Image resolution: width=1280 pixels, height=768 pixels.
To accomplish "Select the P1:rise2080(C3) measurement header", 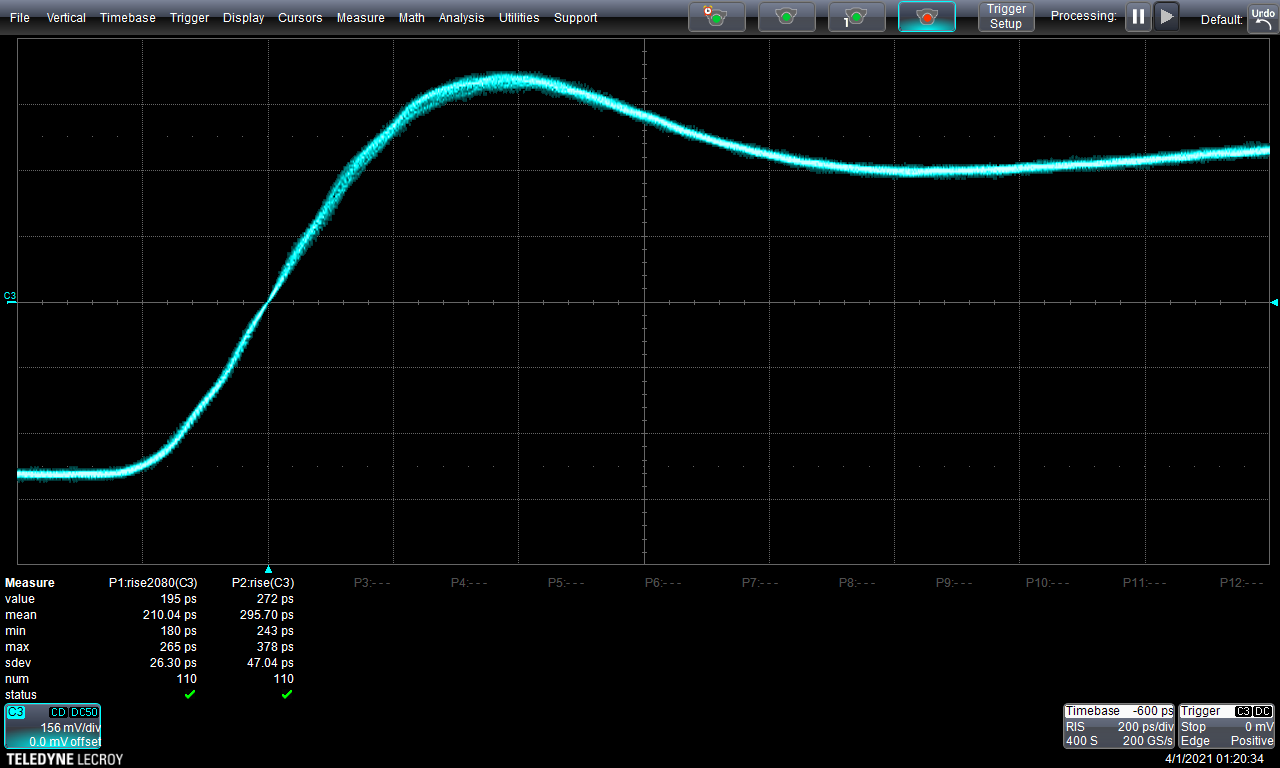I will click(153, 583).
